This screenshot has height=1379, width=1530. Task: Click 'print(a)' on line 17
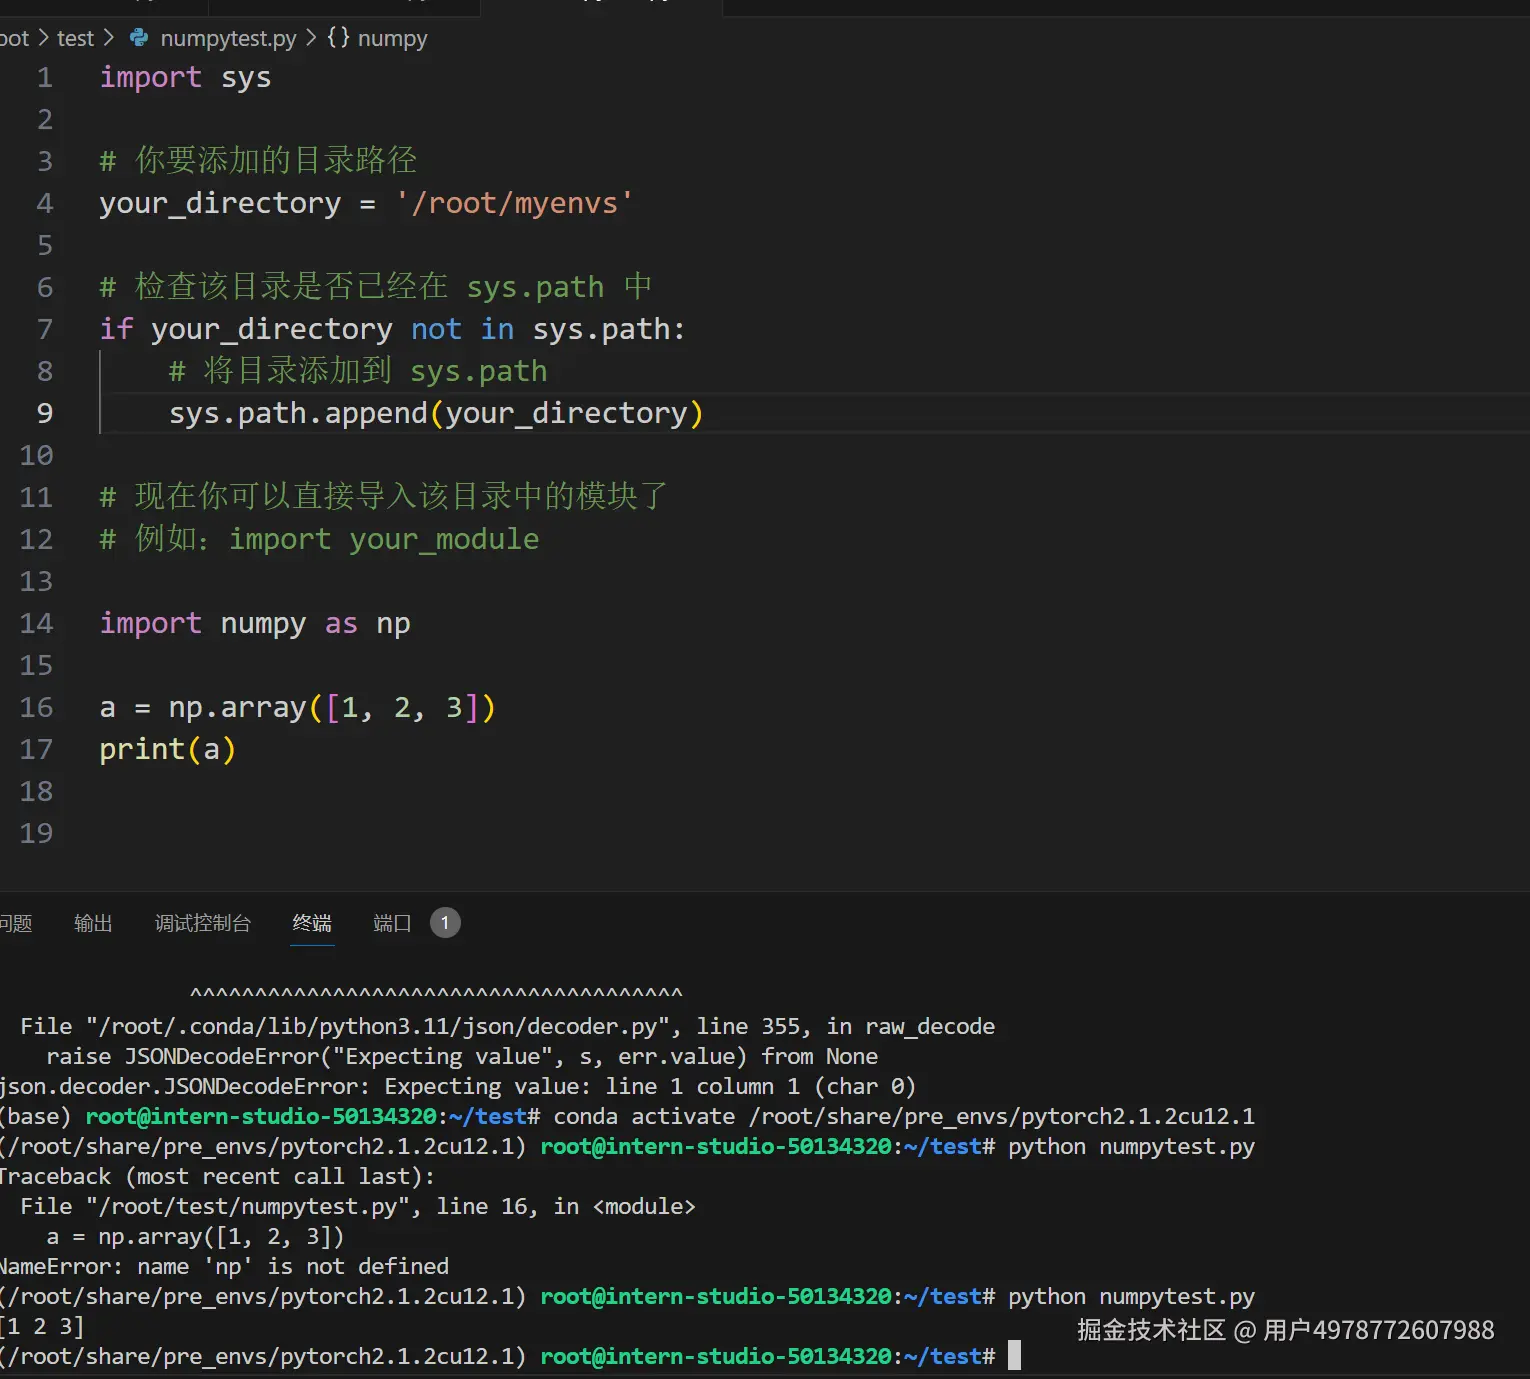[x=167, y=749]
